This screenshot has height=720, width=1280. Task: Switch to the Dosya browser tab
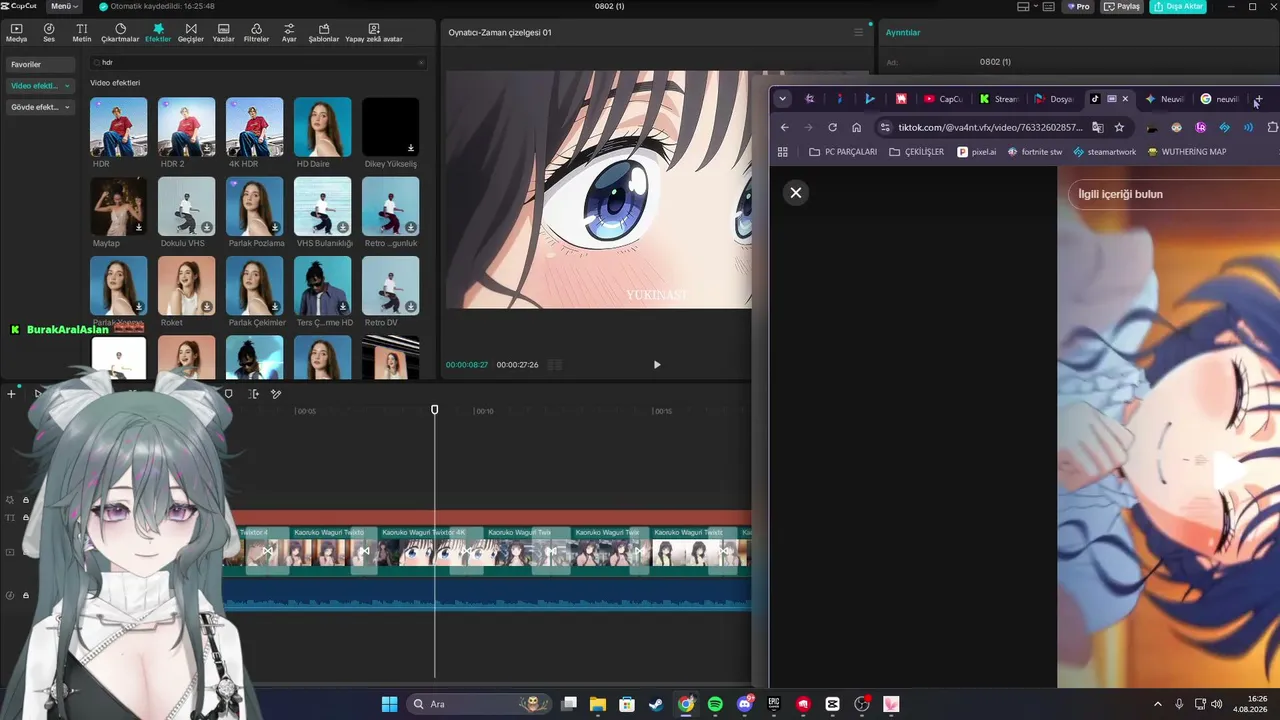(x=1053, y=99)
